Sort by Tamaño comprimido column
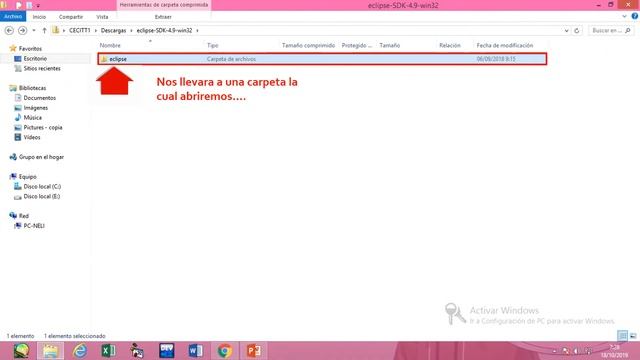 (308, 45)
